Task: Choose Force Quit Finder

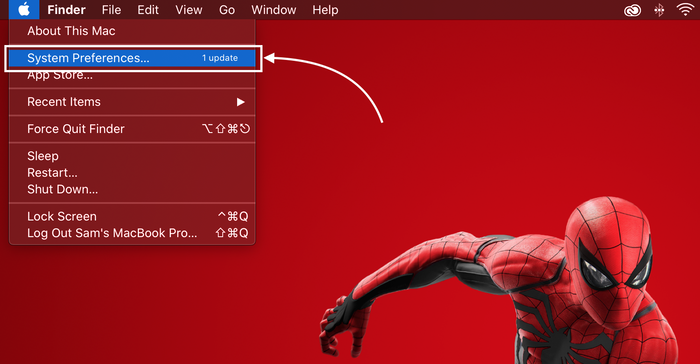Action: (132, 129)
